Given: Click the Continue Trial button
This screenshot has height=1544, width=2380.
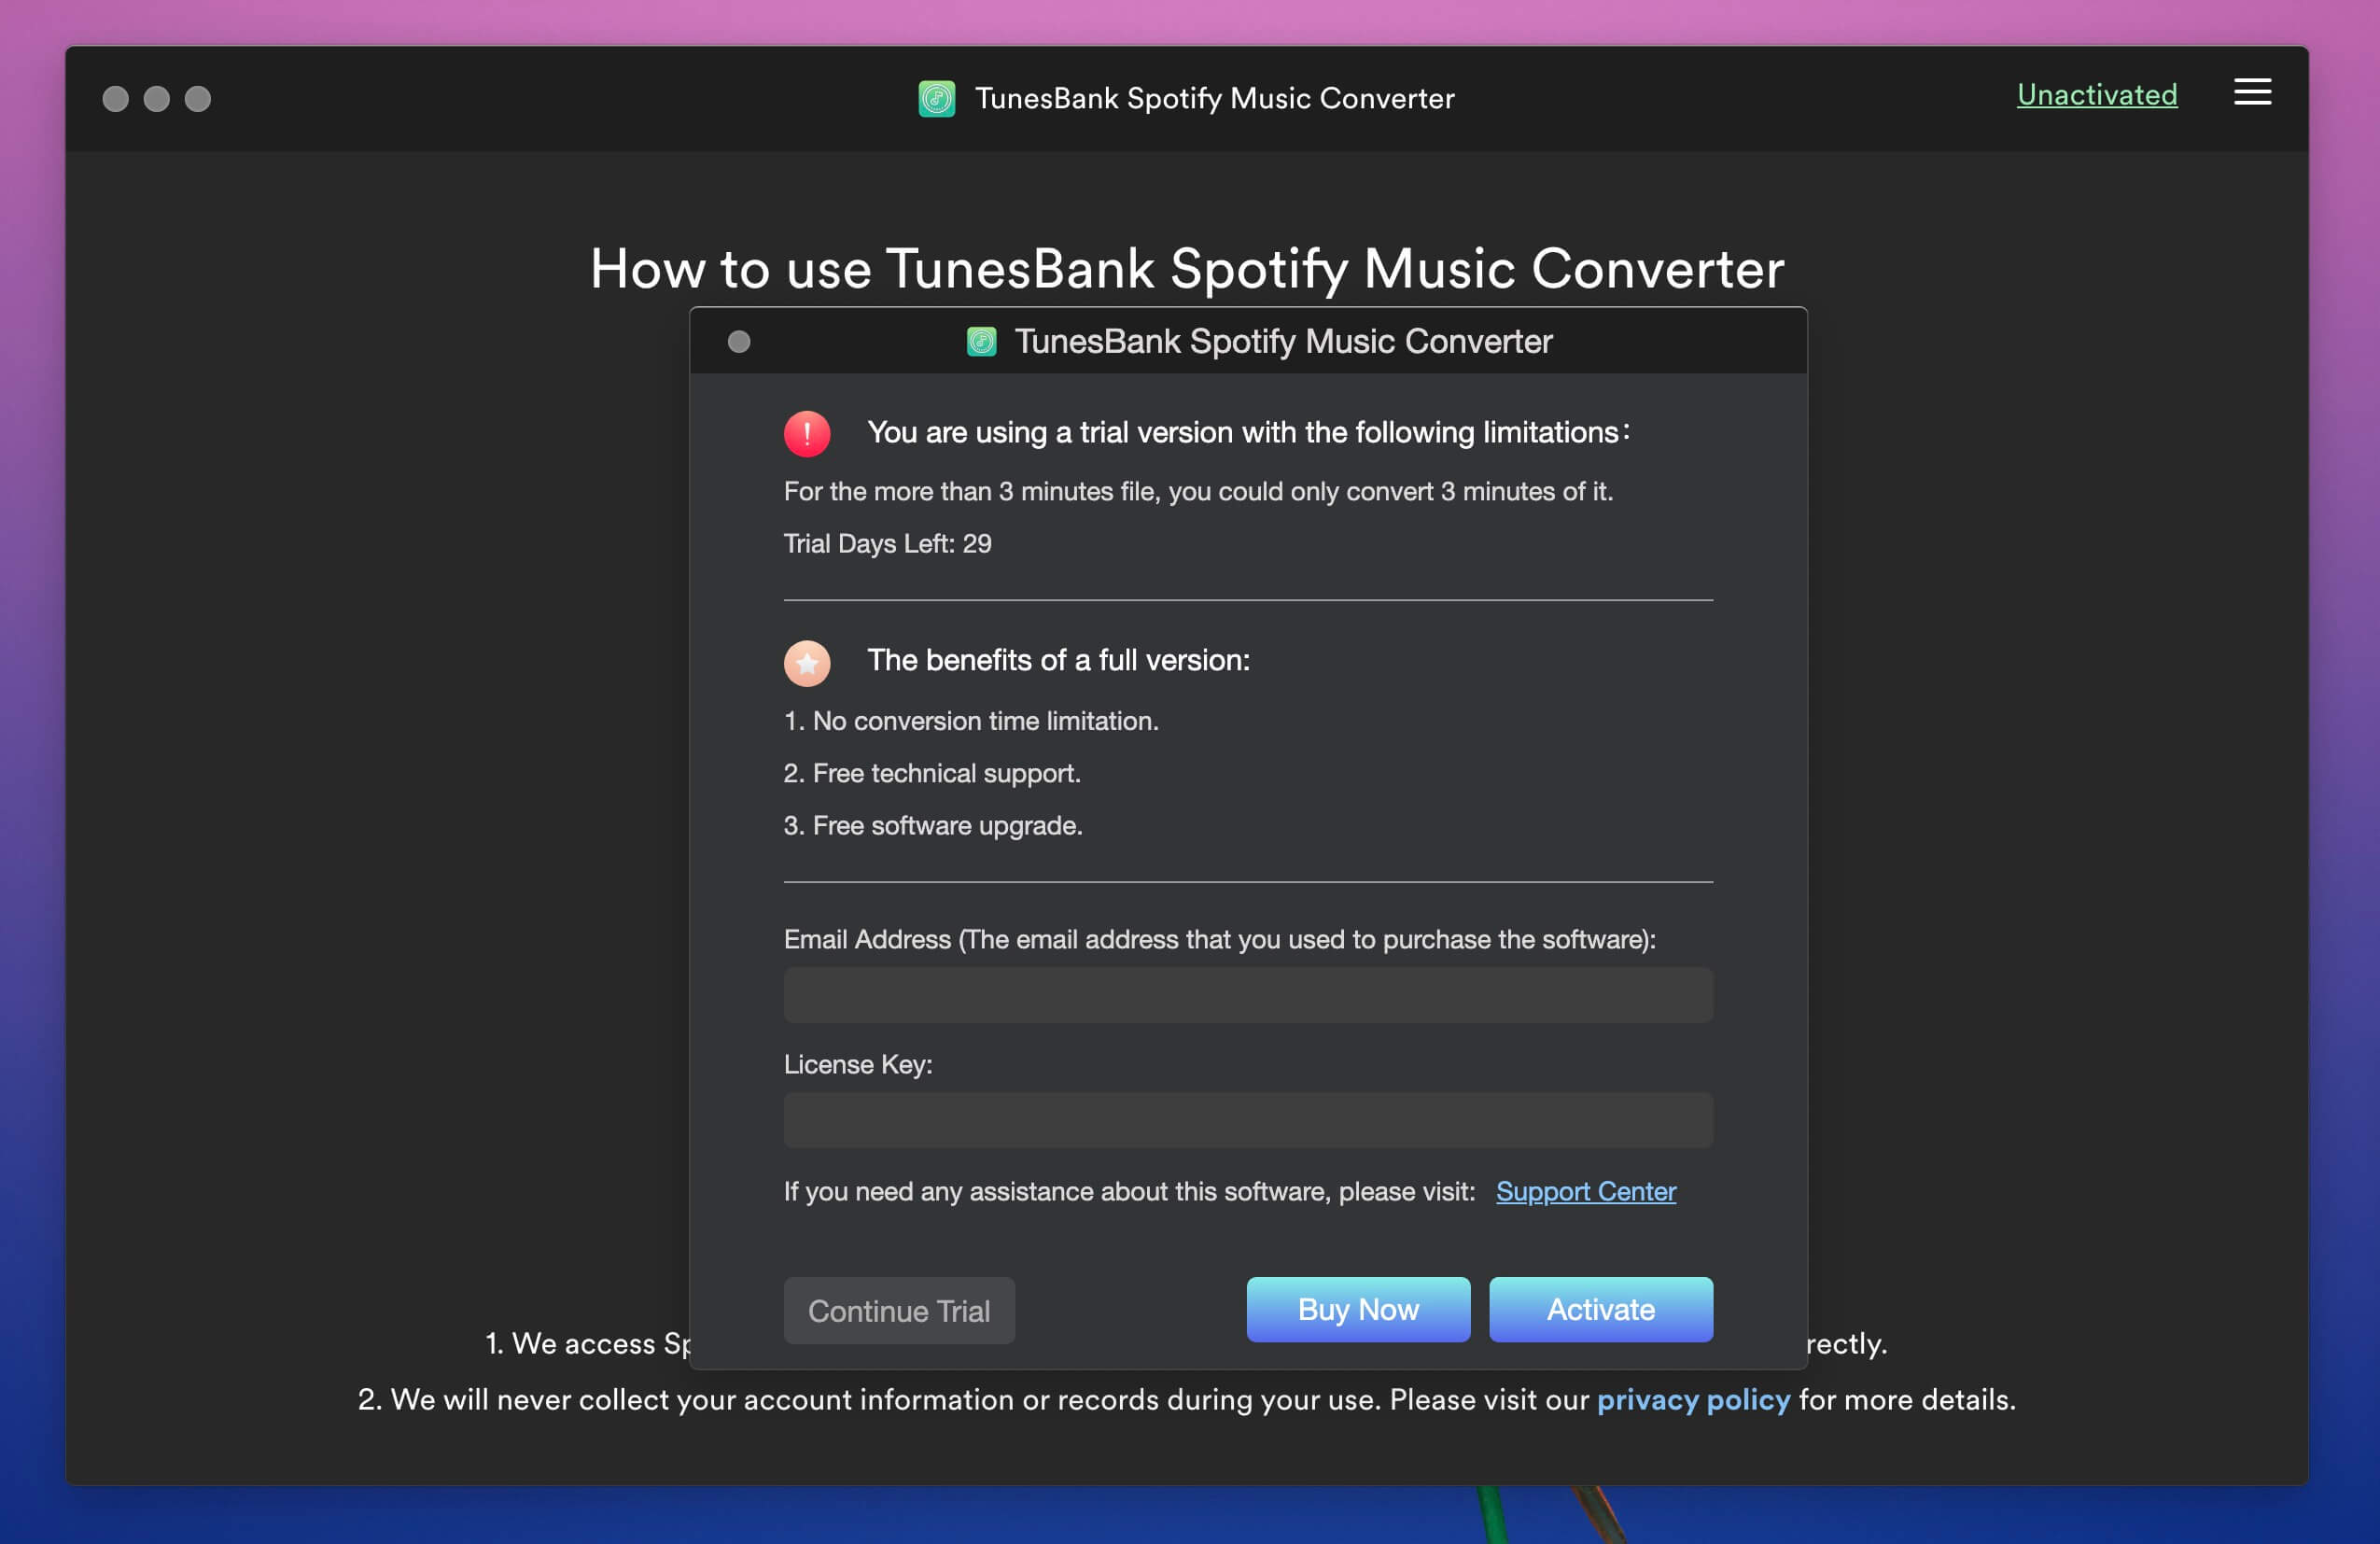Looking at the screenshot, I should [898, 1310].
